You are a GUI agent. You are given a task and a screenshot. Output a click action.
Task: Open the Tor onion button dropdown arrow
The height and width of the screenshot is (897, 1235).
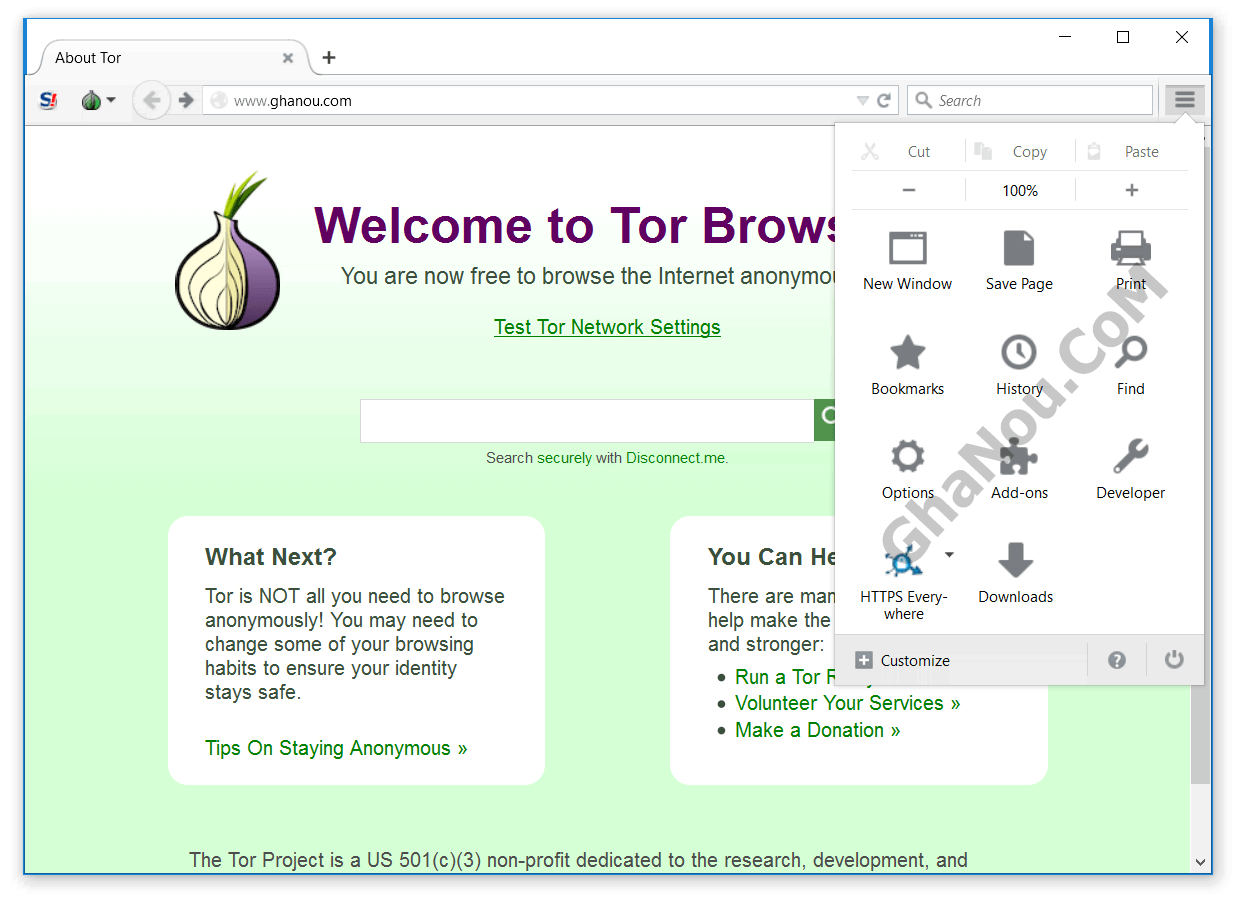coord(111,100)
